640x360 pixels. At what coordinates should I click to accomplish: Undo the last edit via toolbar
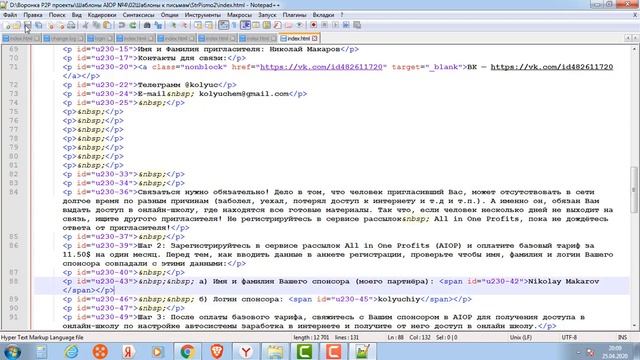click(x=121, y=25)
